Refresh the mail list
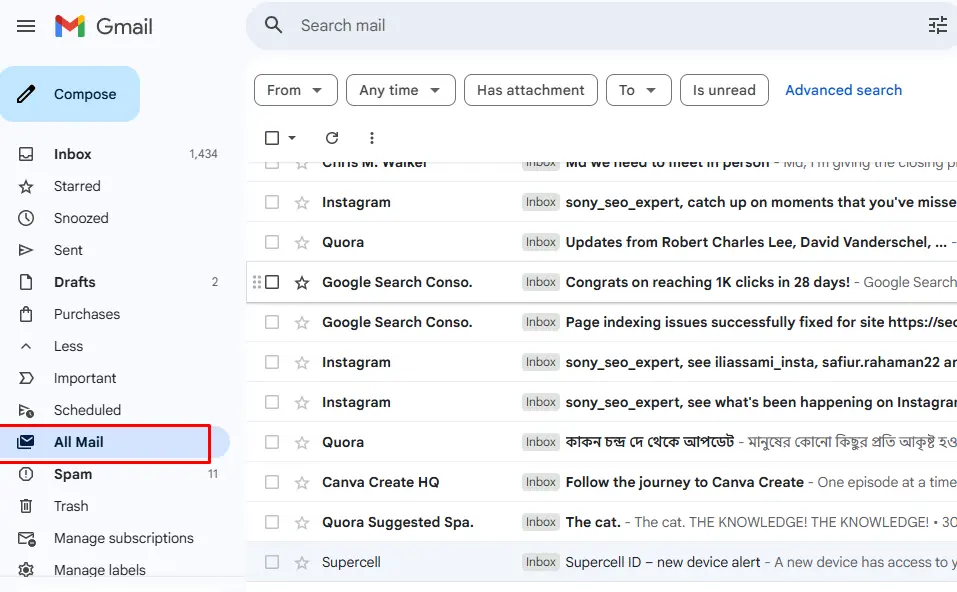 tap(331, 137)
